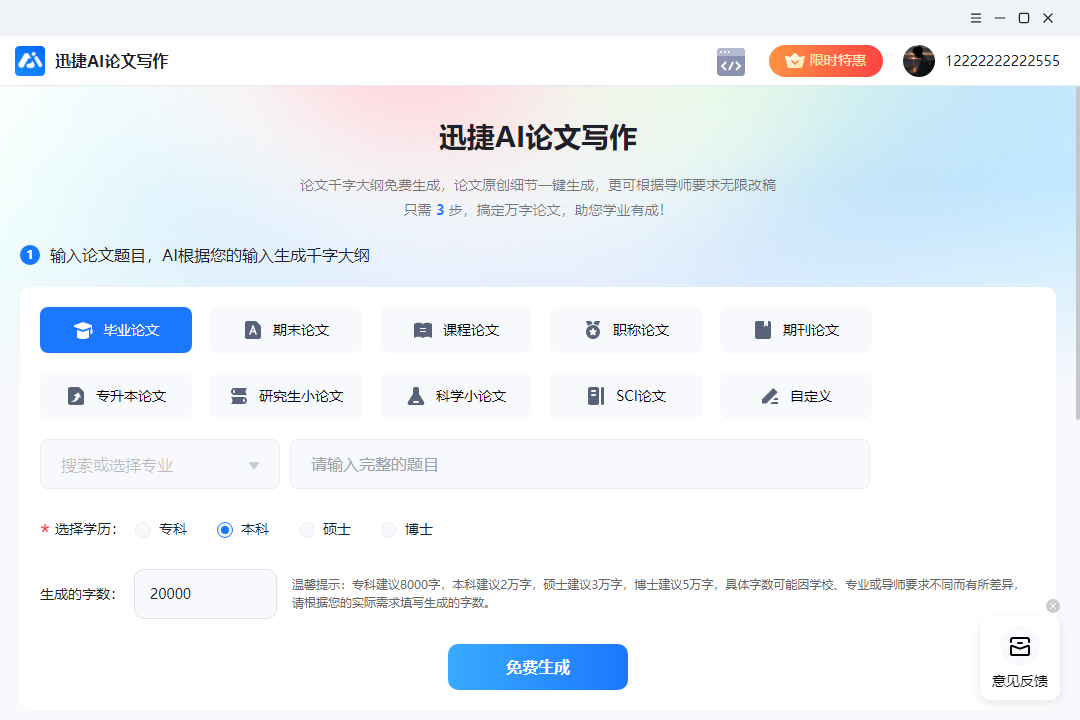Choose the 职称论文 option

coord(626,330)
